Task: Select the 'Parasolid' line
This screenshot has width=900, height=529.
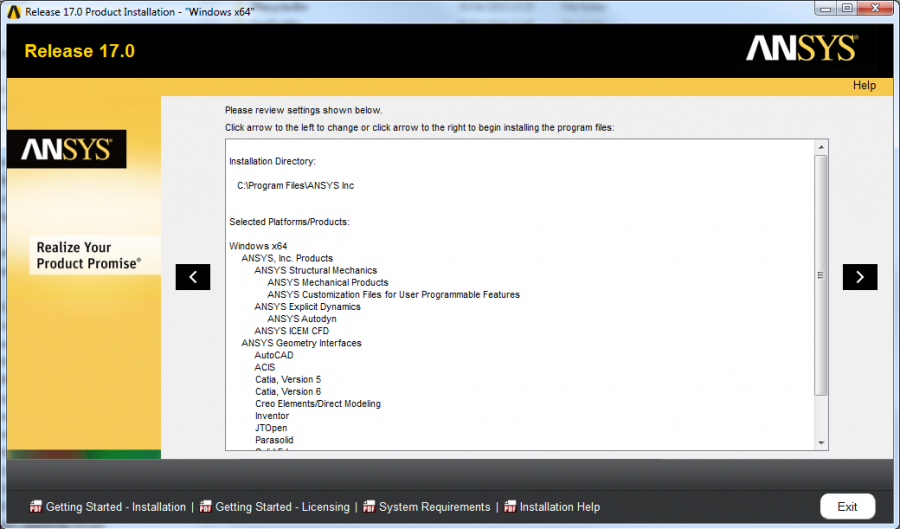Action: pos(274,440)
